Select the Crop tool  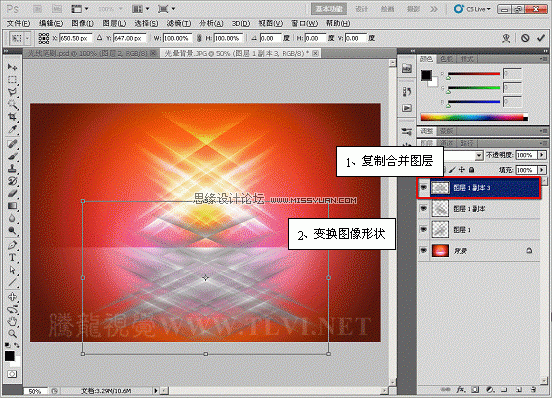[12, 117]
